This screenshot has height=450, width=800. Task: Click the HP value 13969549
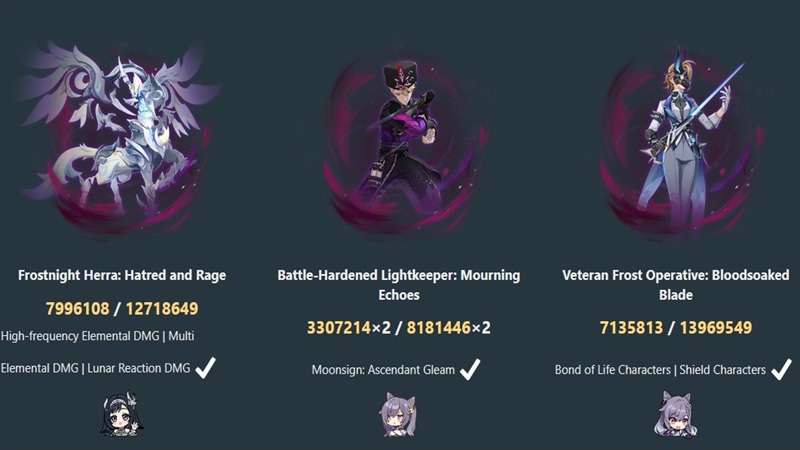point(716,328)
